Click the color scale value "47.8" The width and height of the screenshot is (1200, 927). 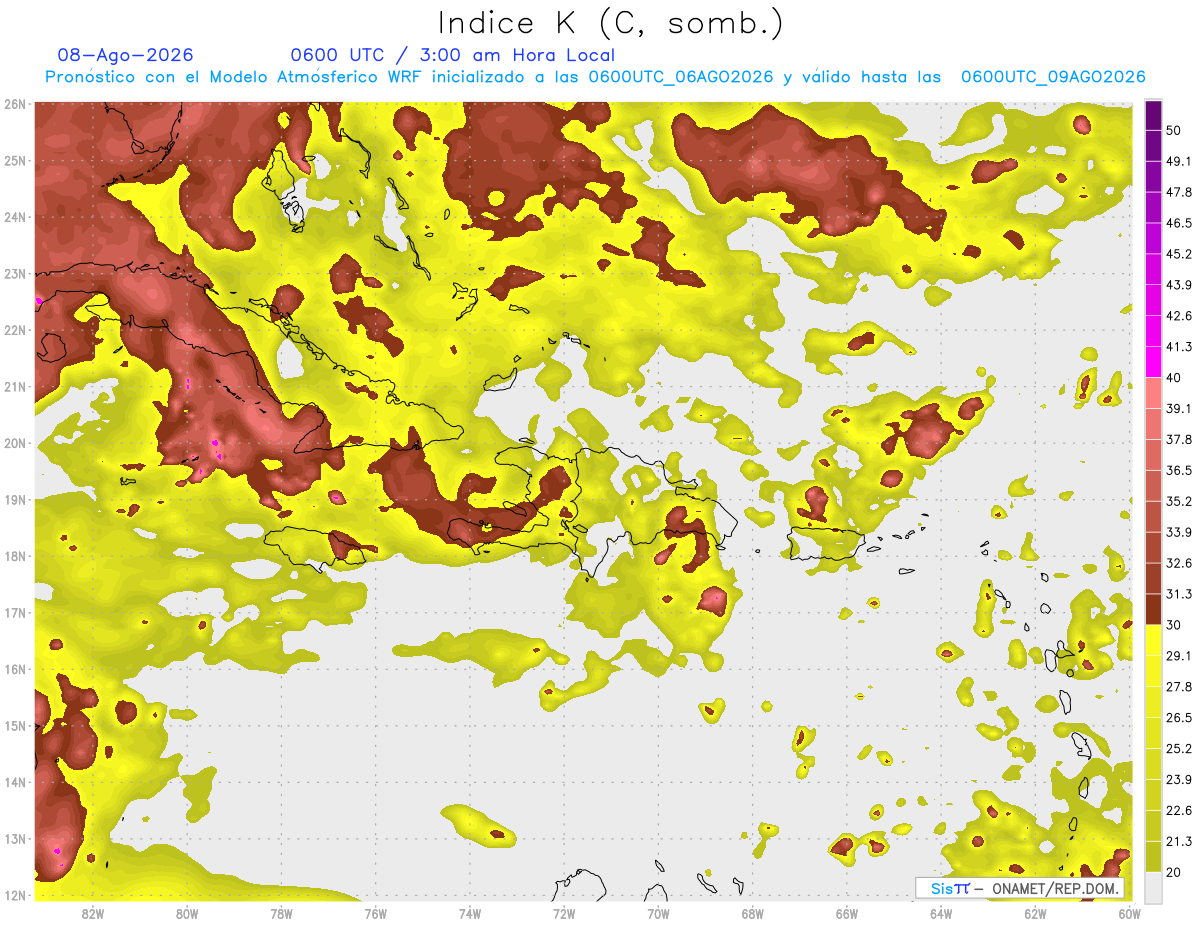(x=1178, y=192)
